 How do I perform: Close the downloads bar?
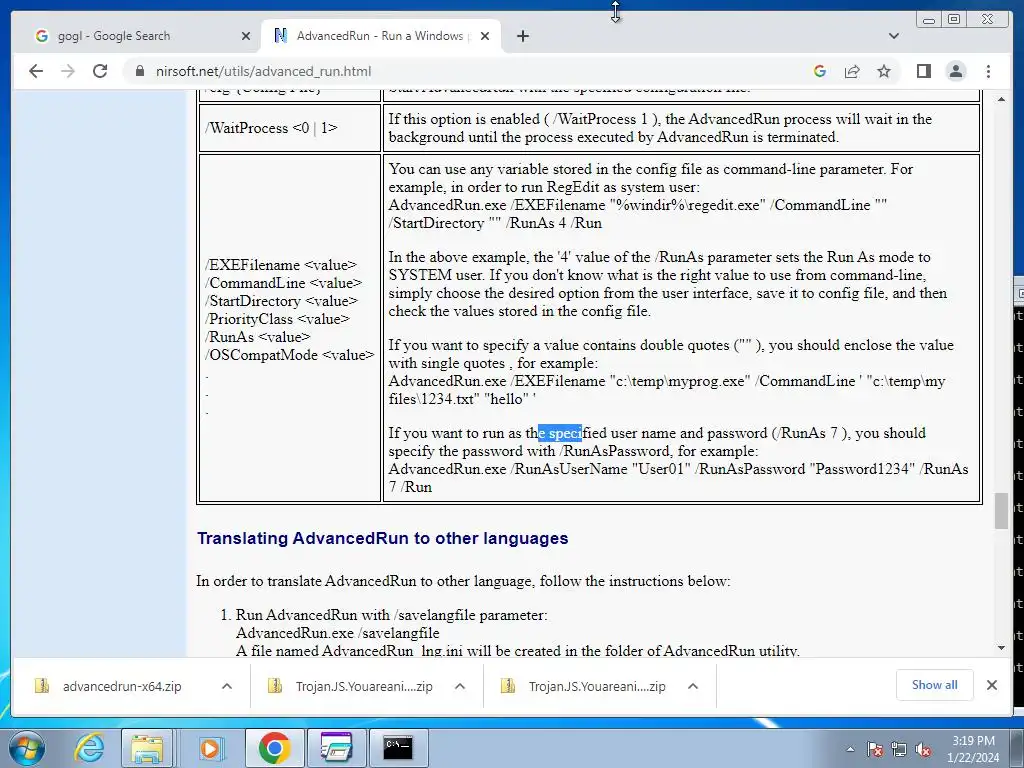pyautogui.click(x=991, y=684)
